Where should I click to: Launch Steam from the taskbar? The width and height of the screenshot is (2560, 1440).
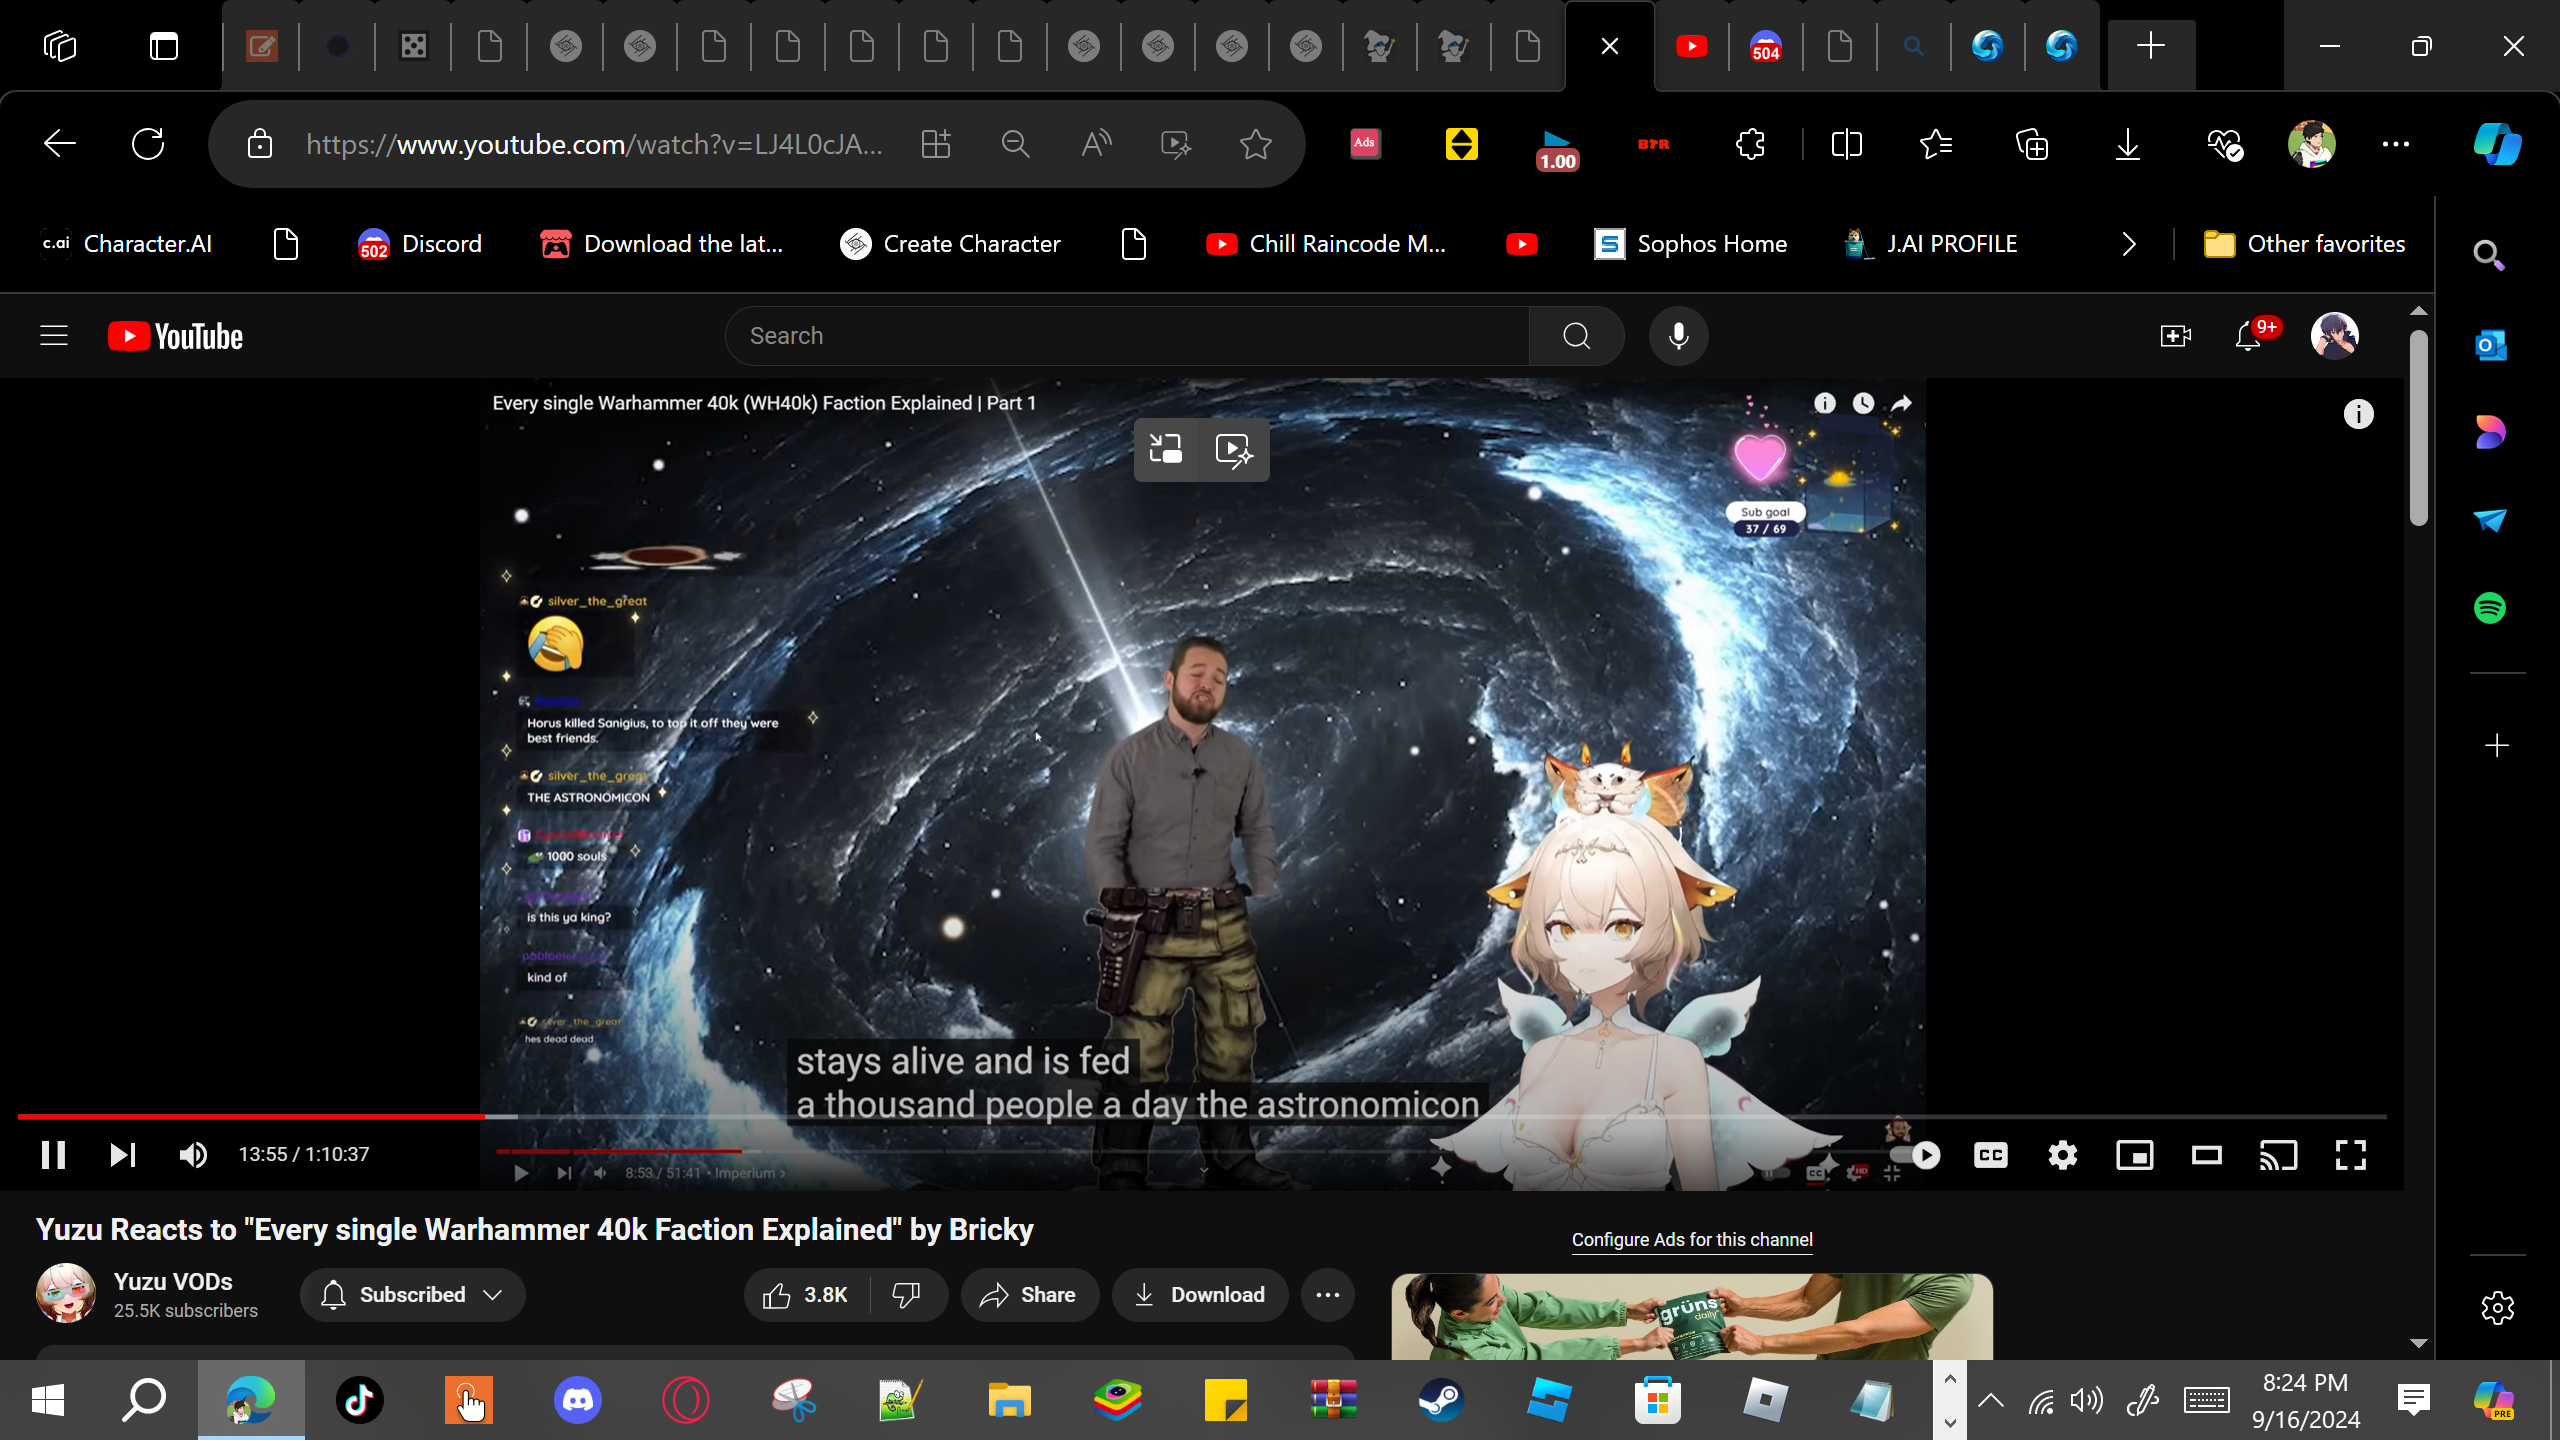tap(1441, 1400)
